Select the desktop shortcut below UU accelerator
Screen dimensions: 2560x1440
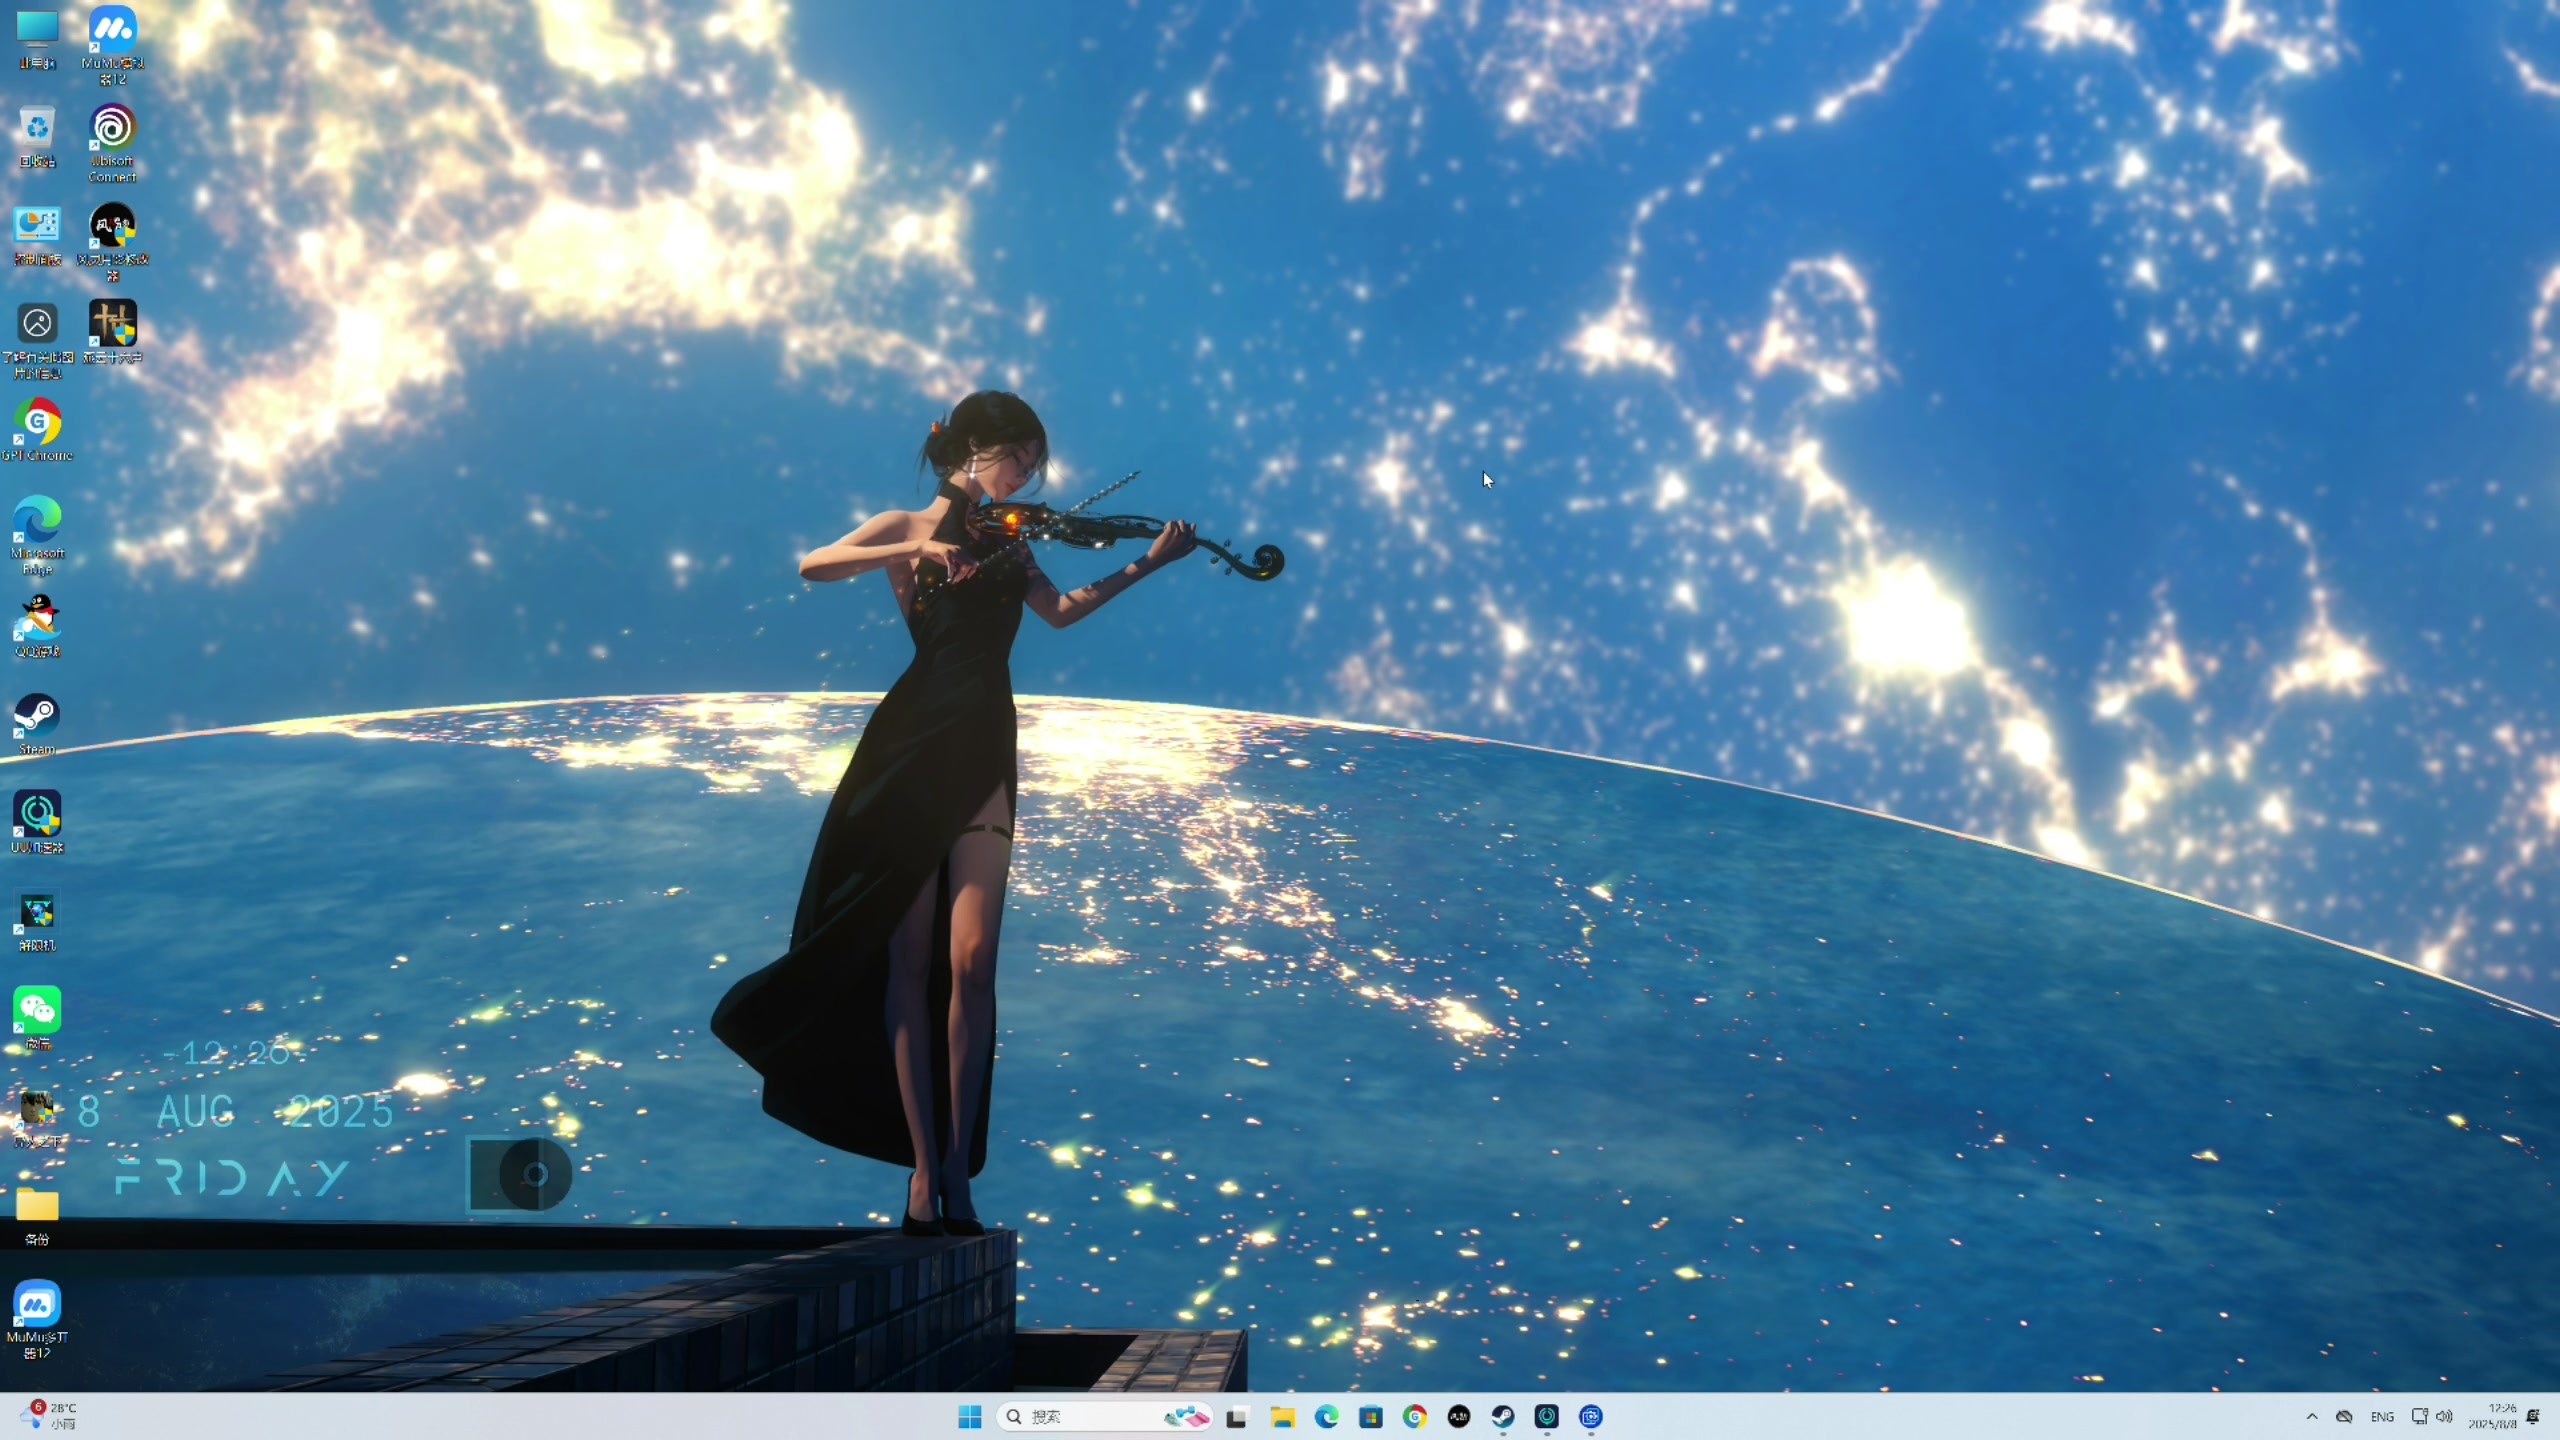pyautogui.click(x=37, y=920)
